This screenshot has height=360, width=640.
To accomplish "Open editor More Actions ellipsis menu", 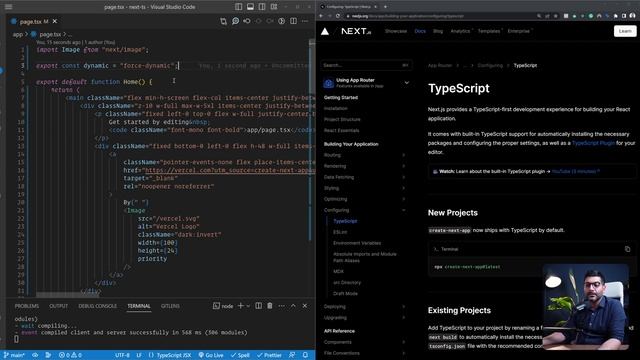I will [x=305, y=21].
